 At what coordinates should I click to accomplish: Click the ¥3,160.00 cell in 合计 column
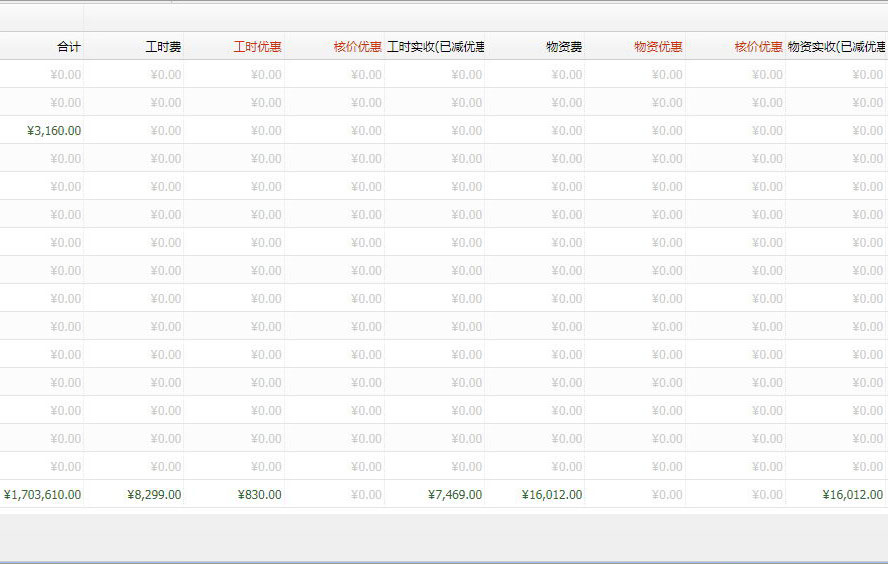(x=54, y=130)
